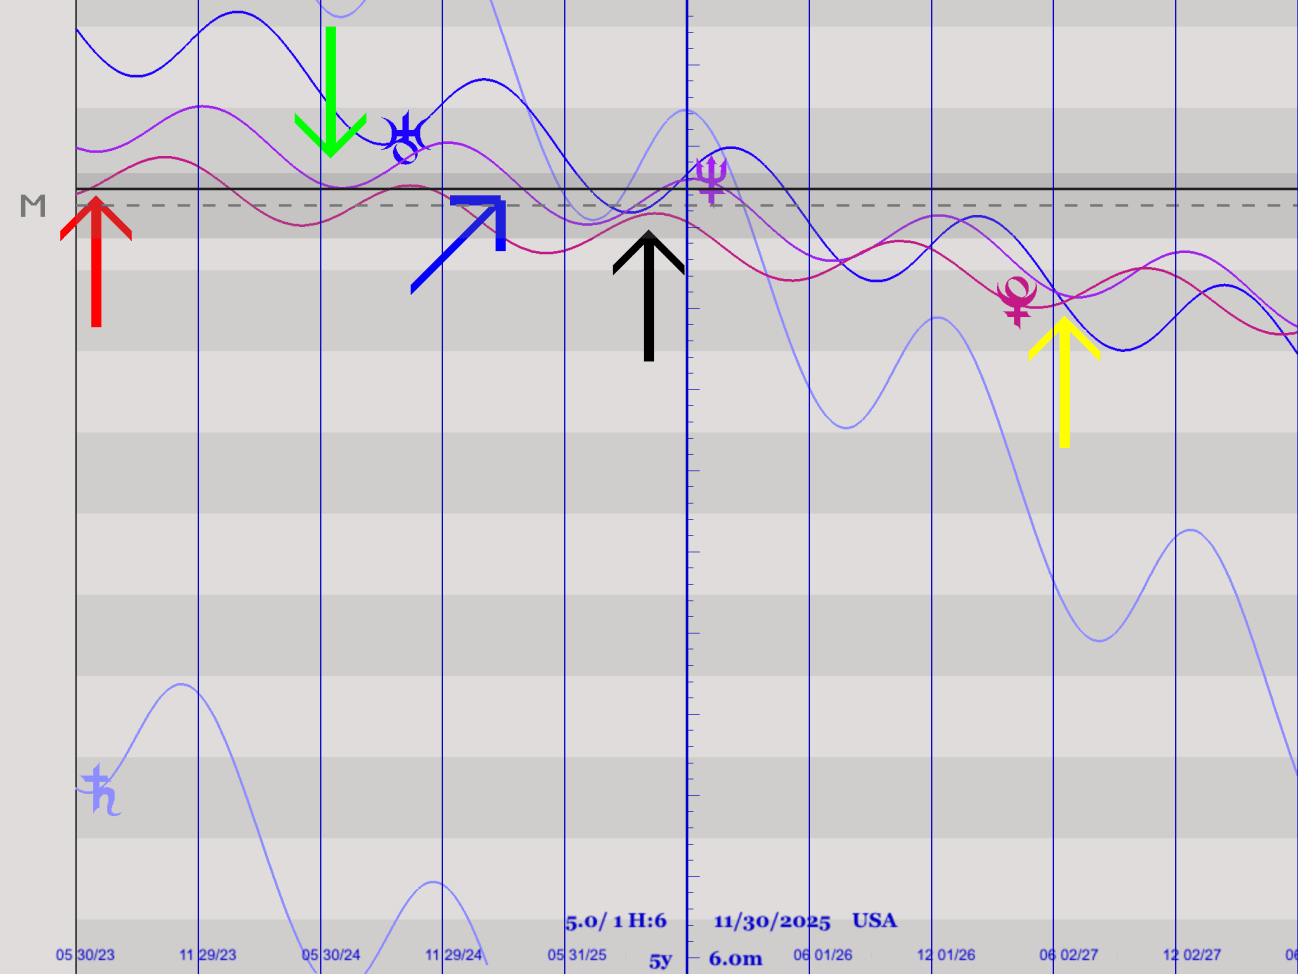
Task: Click the blue diagonal arrow
Action: (x=461, y=242)
